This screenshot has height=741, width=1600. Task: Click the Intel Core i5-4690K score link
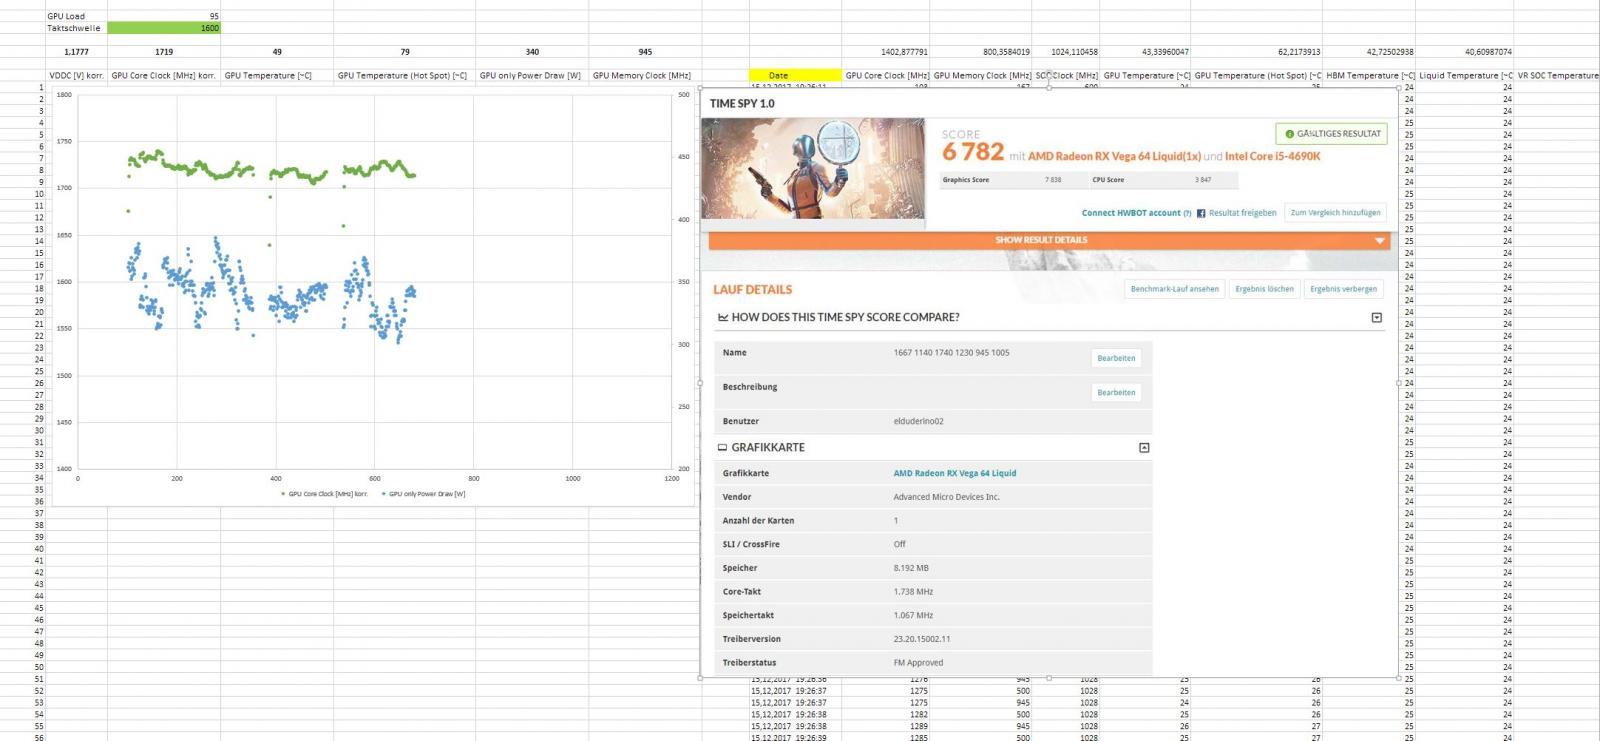pyautogui.click(x=1272, y=156)
